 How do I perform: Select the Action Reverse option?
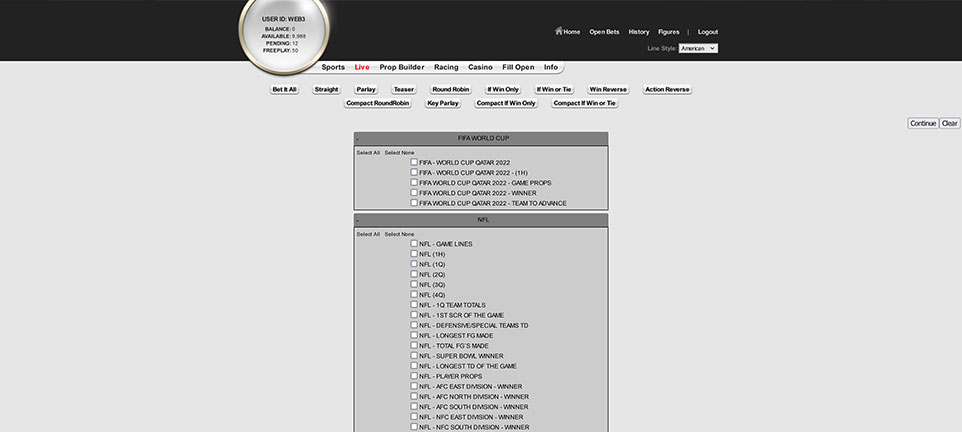point(668,90)
